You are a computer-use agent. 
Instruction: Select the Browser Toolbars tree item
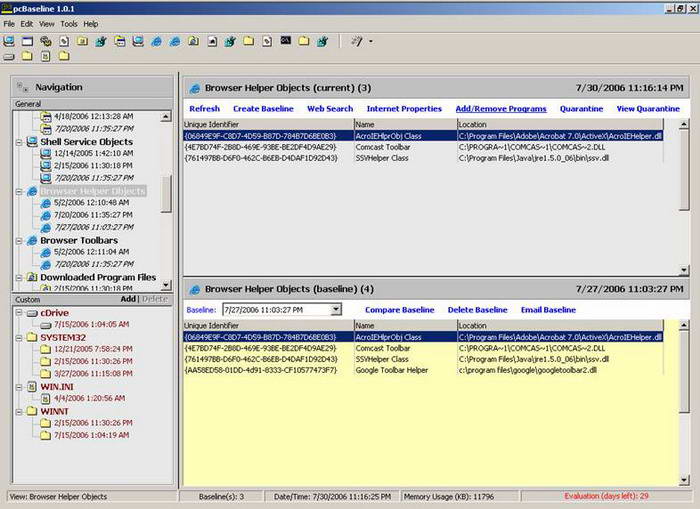79,241
